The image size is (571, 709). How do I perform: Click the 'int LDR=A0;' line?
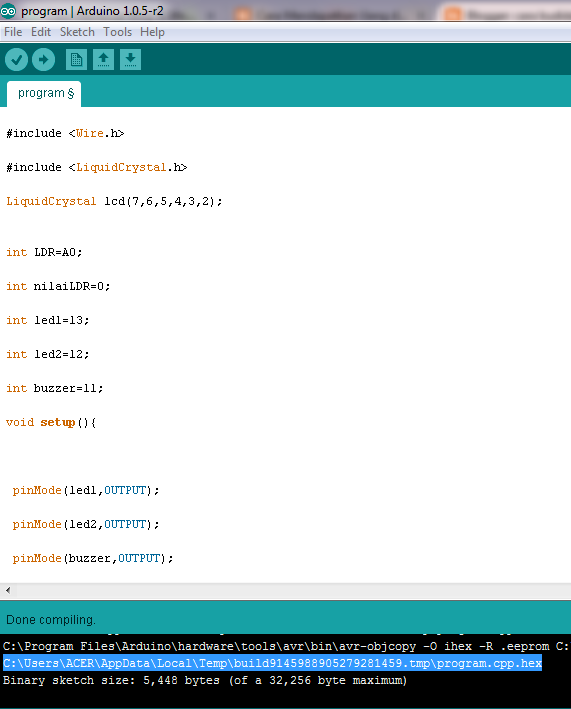tap(44, 252)
